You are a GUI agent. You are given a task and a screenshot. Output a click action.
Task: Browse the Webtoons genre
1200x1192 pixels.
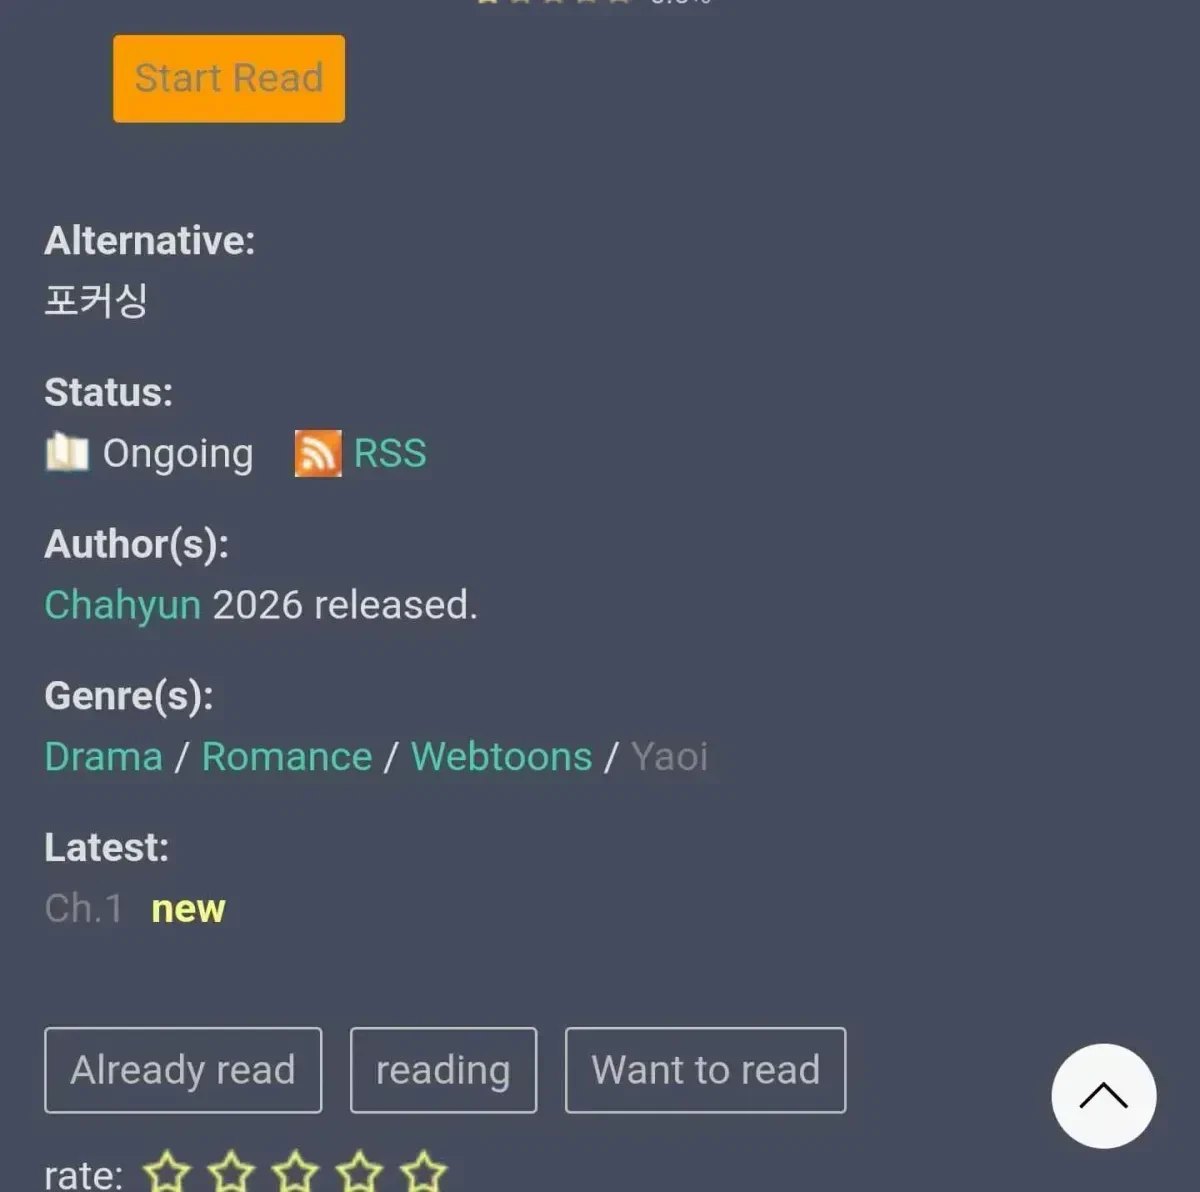pos(502,757)
